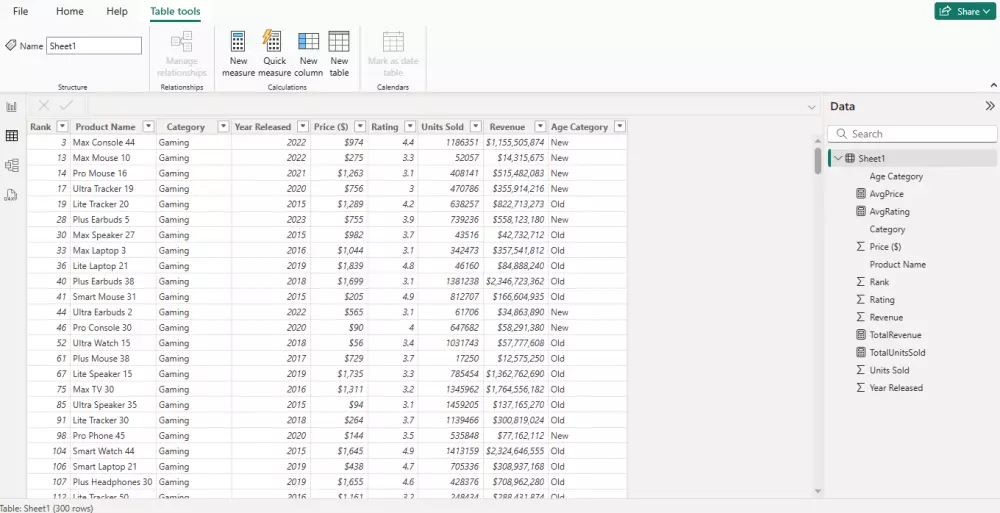Open the Age Category column filter dropdown
Screen dimensions: 1000x513
[619, 126]
